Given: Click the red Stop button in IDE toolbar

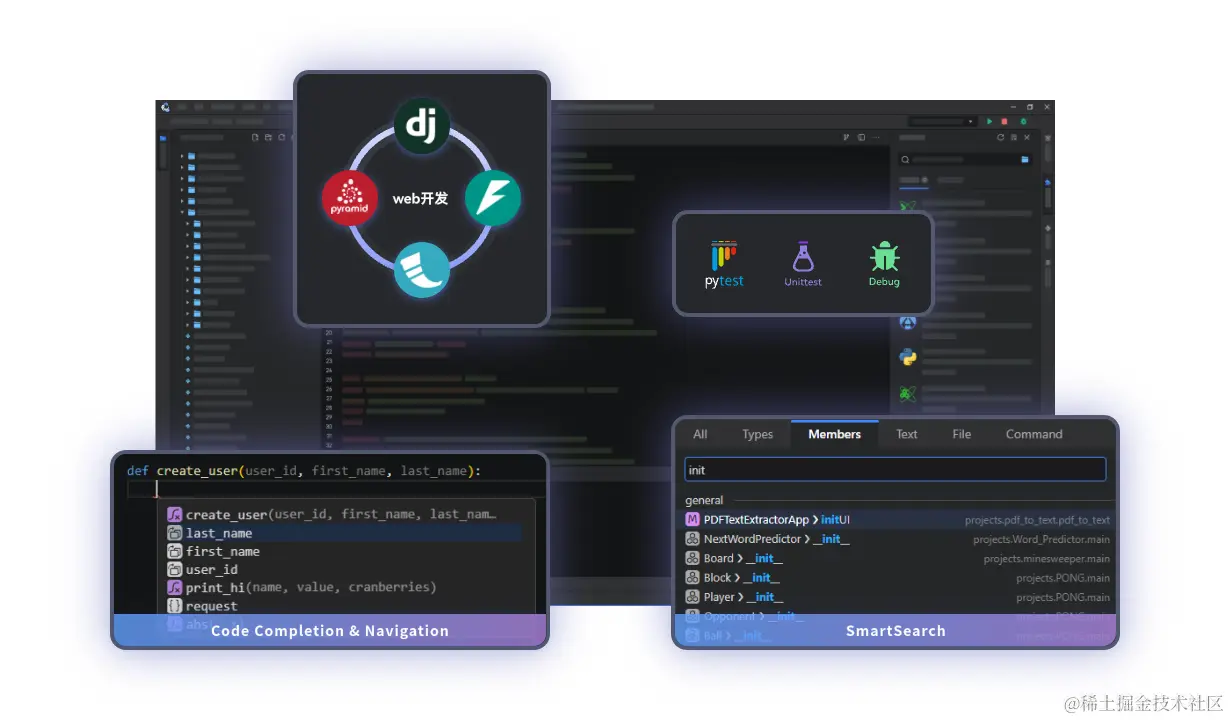Looking at the screenshot, I should point(1004,122).
